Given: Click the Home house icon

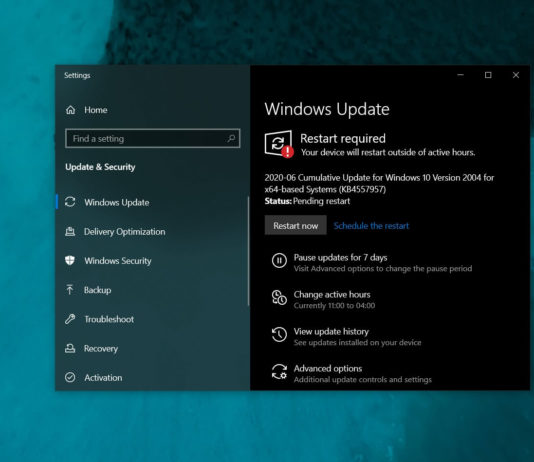Looking at the screenshot, I should [x=70, y=110].
